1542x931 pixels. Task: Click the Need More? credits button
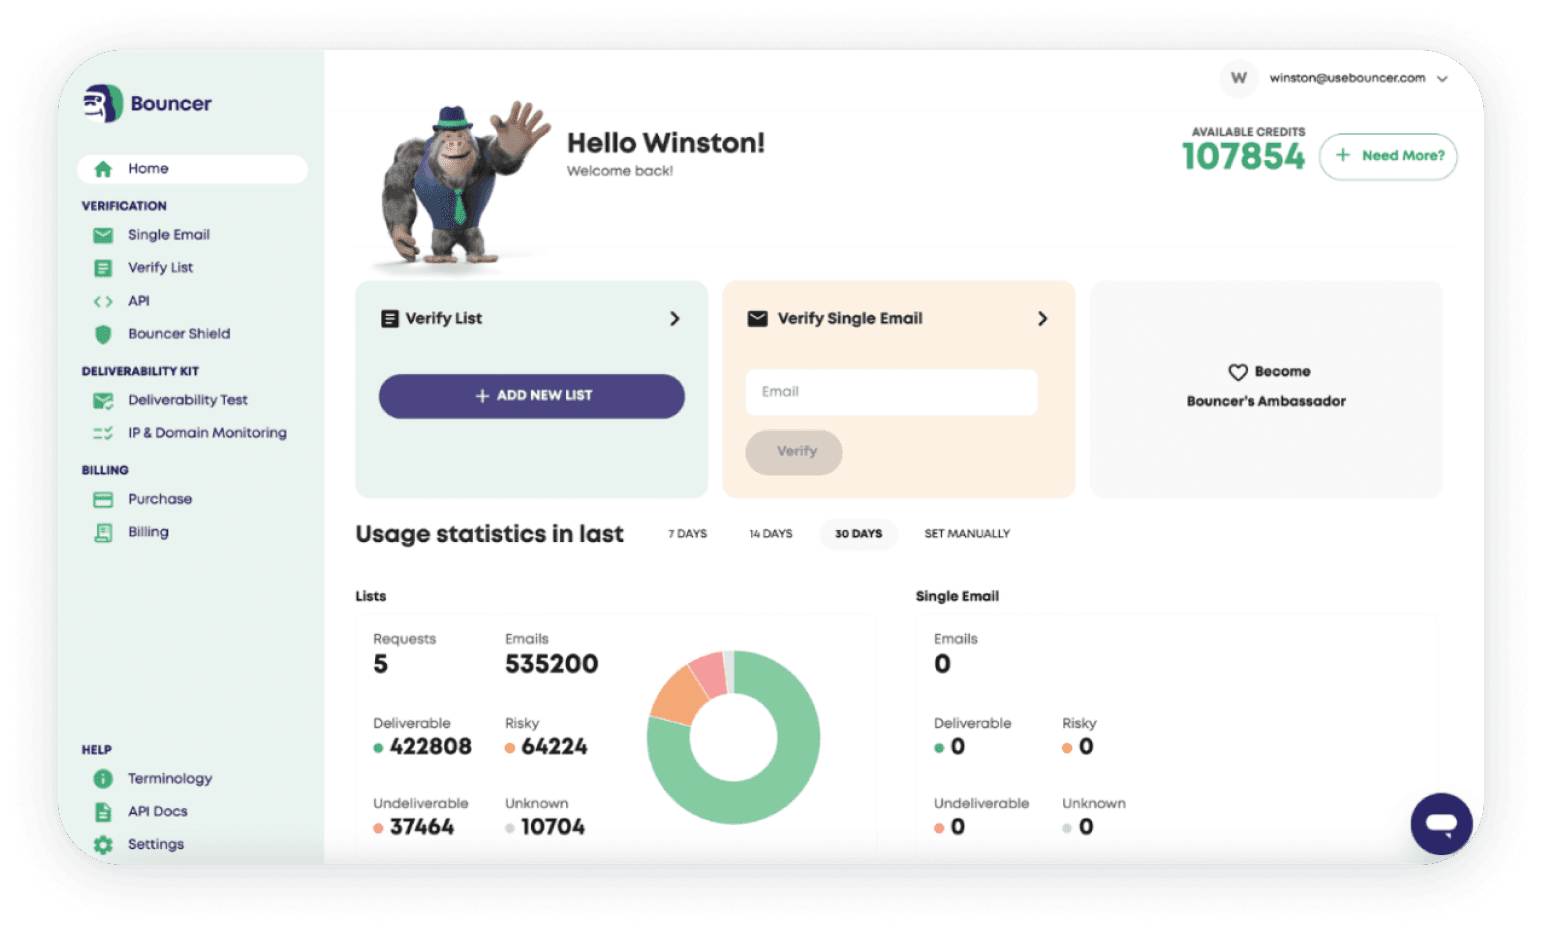point(1388,156)
